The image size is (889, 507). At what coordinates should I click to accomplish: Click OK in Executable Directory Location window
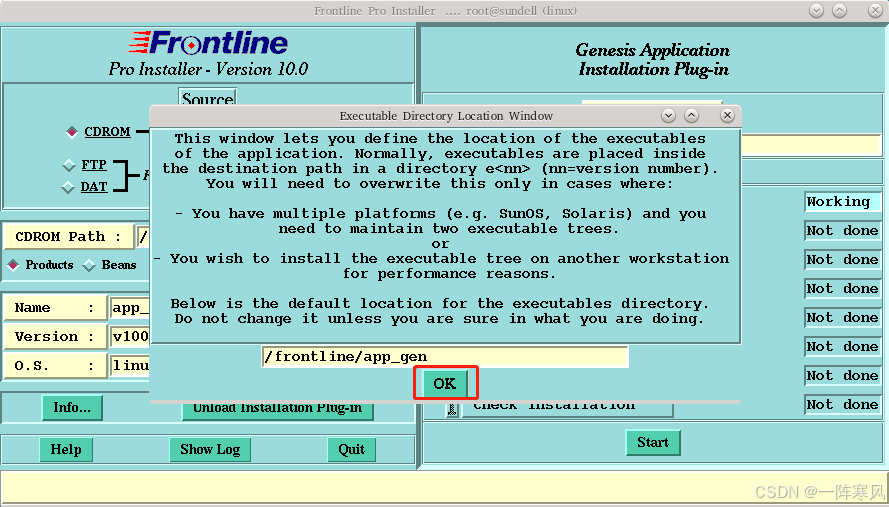(445, 384)
